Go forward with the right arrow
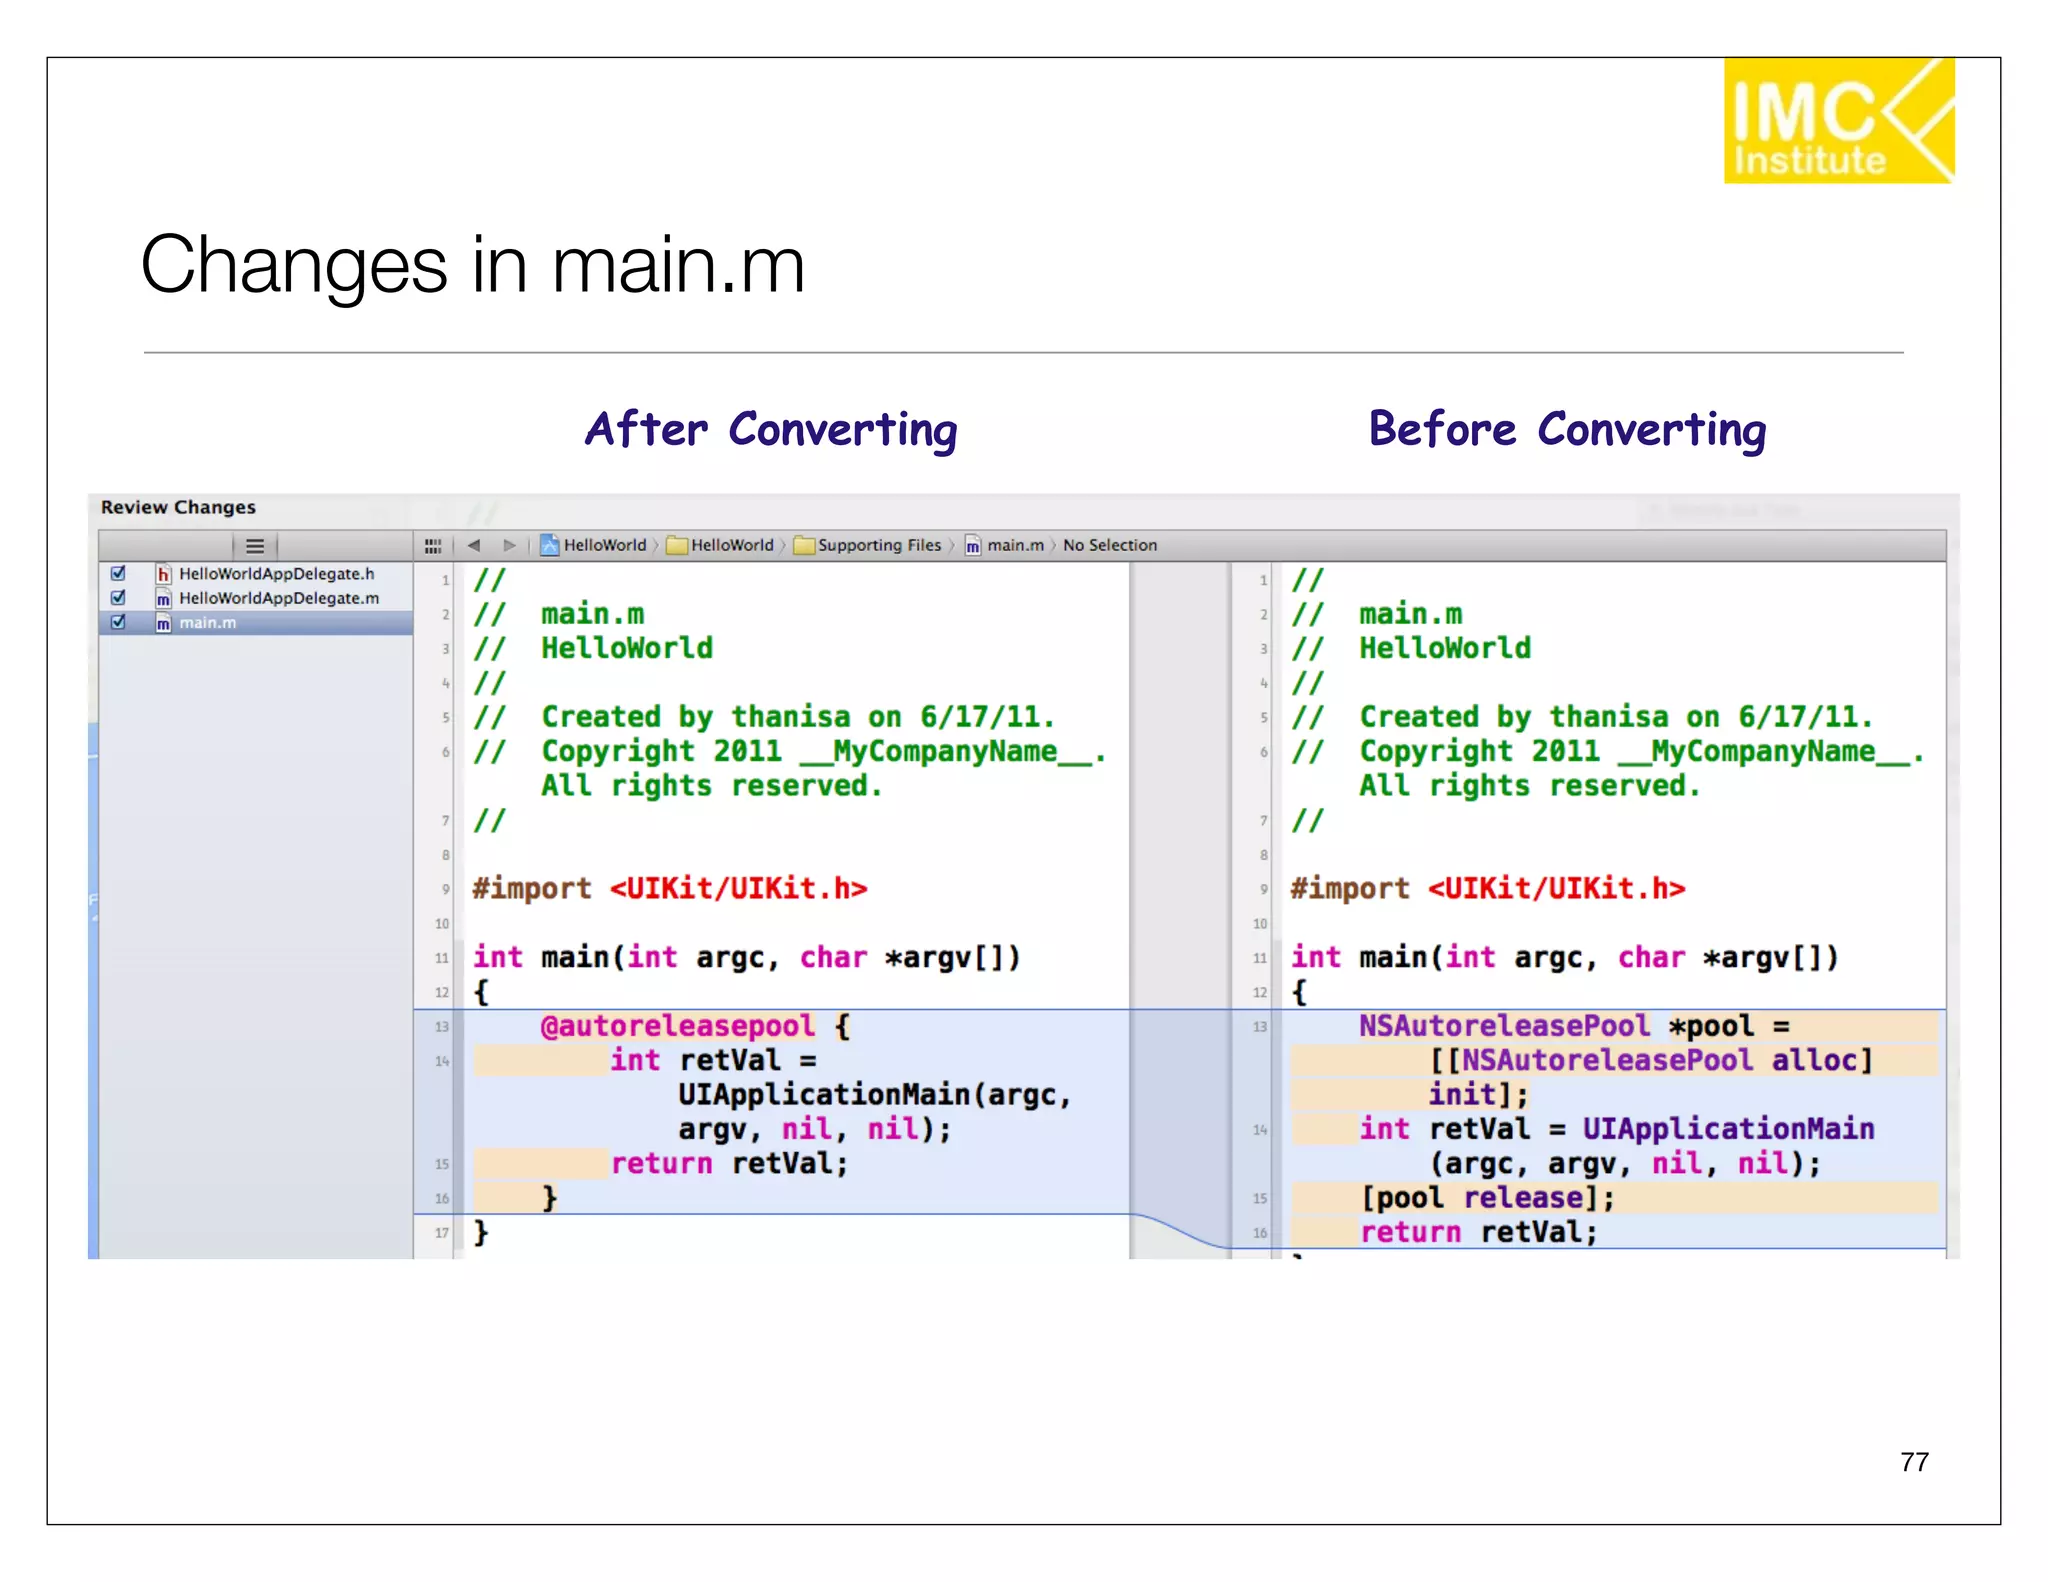The image size is (2048, 1582). (x=509, y=545)
